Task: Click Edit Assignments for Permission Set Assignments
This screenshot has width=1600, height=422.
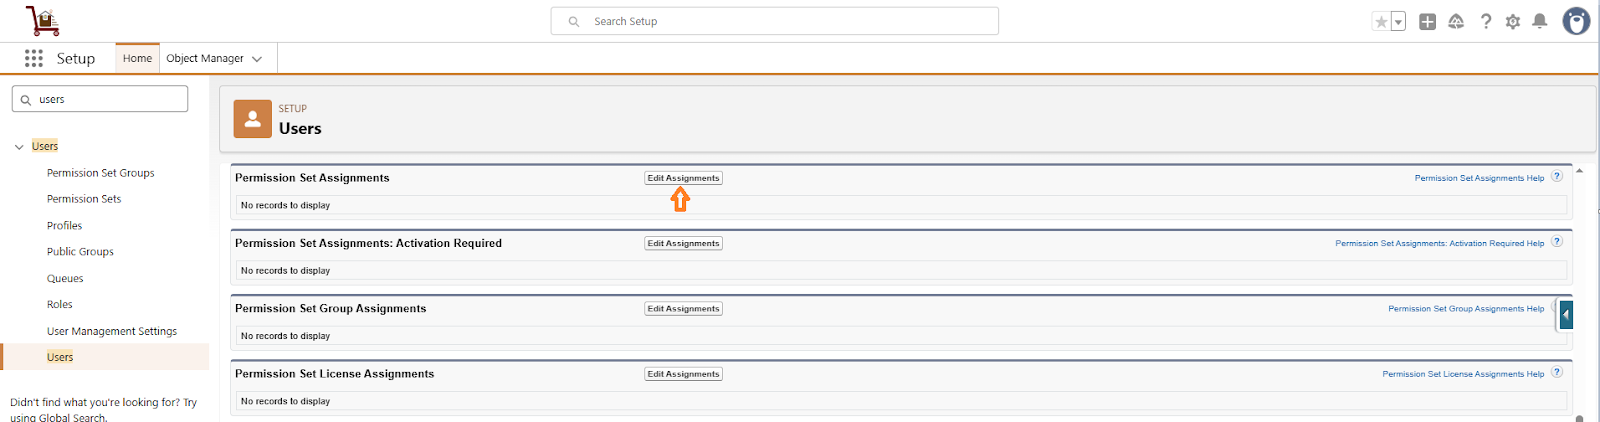Action: tap(683, 178)
